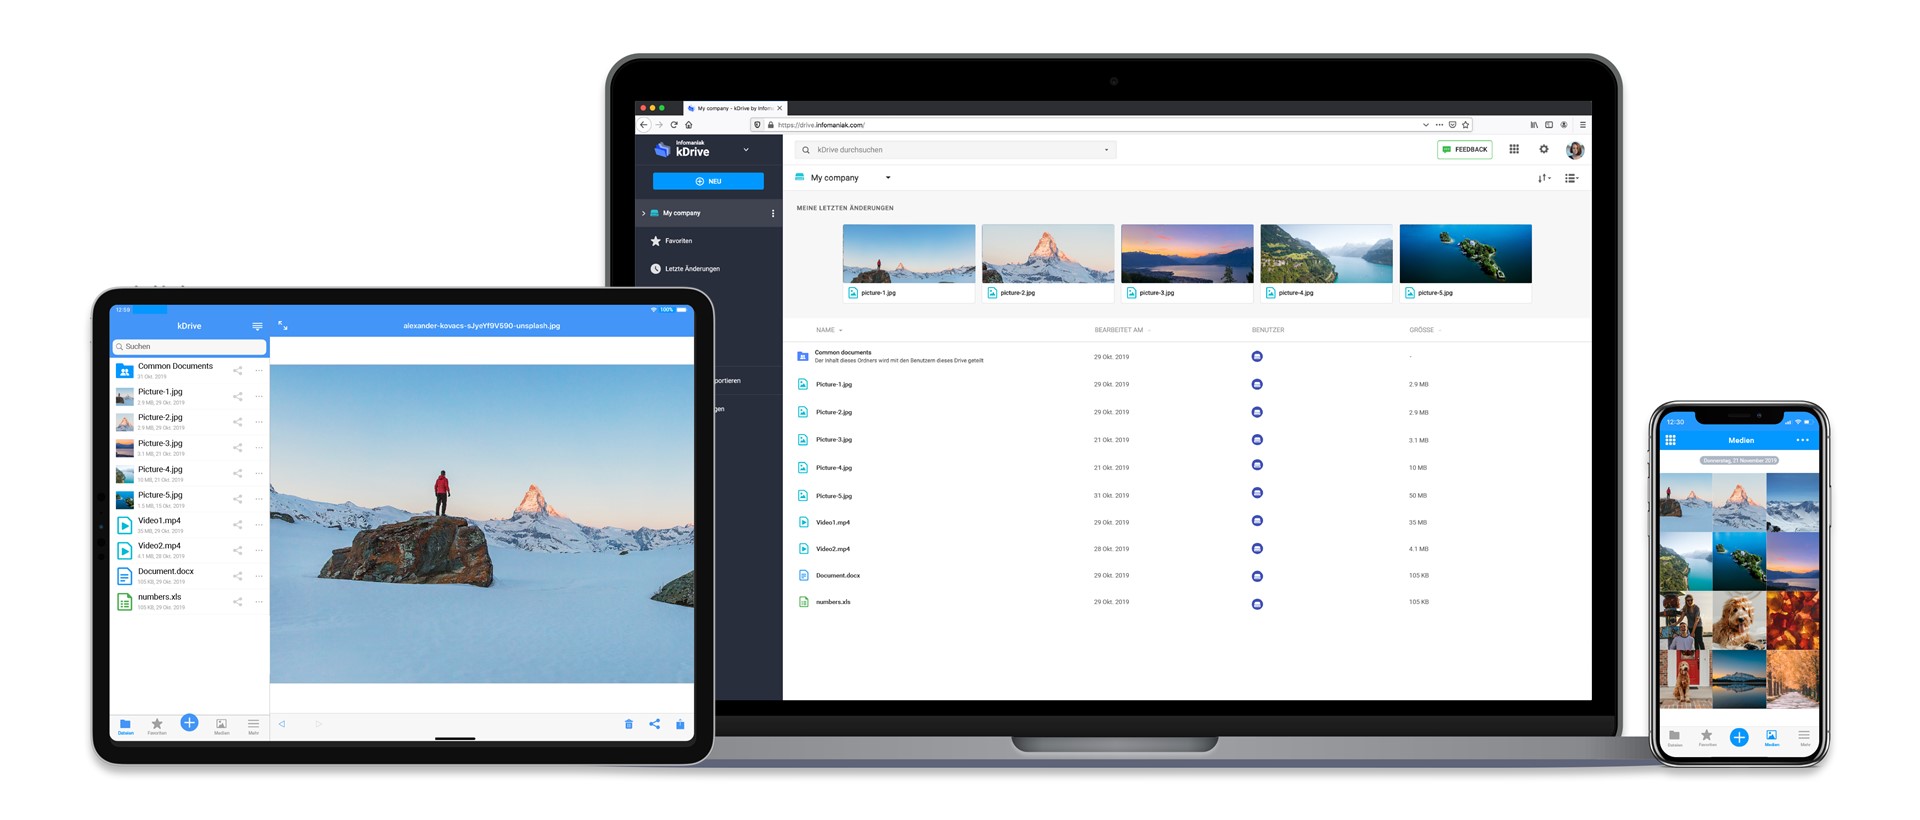Tap the grid icon in the phone header
The image size is (1920, 820).
coord(1670,440)
